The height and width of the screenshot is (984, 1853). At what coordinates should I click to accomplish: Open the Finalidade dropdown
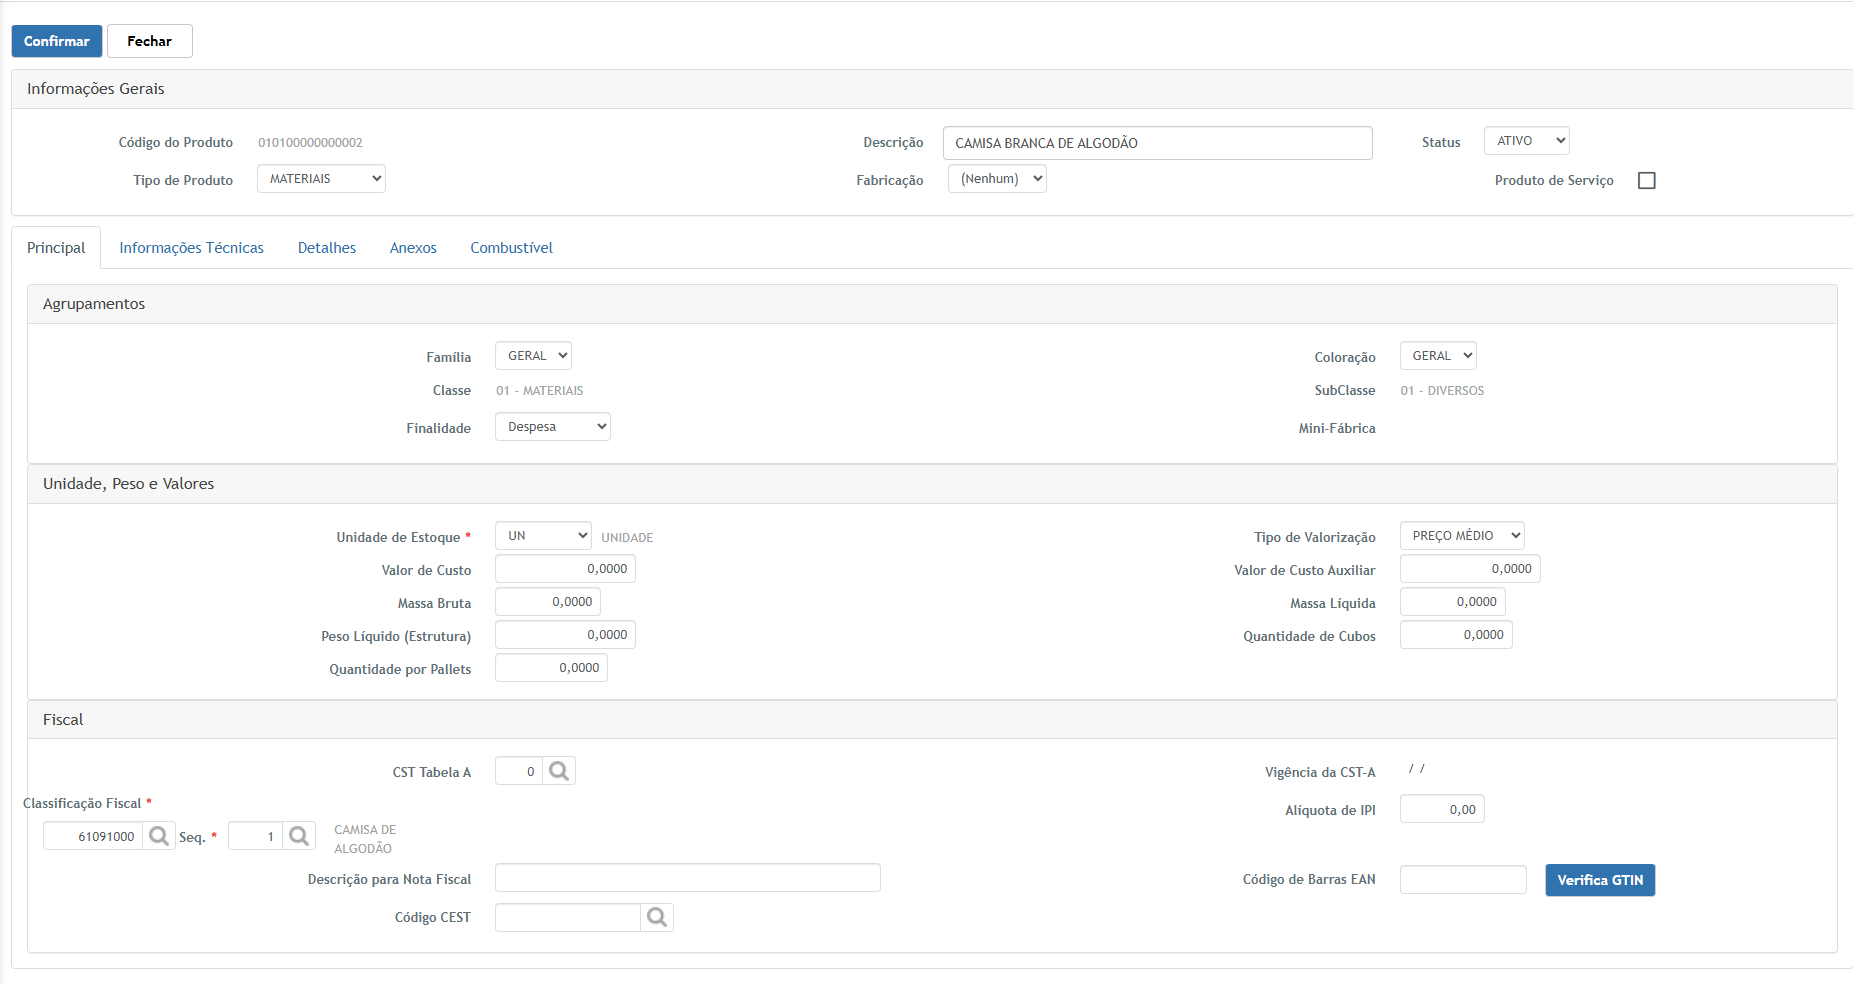coord(552,427)
